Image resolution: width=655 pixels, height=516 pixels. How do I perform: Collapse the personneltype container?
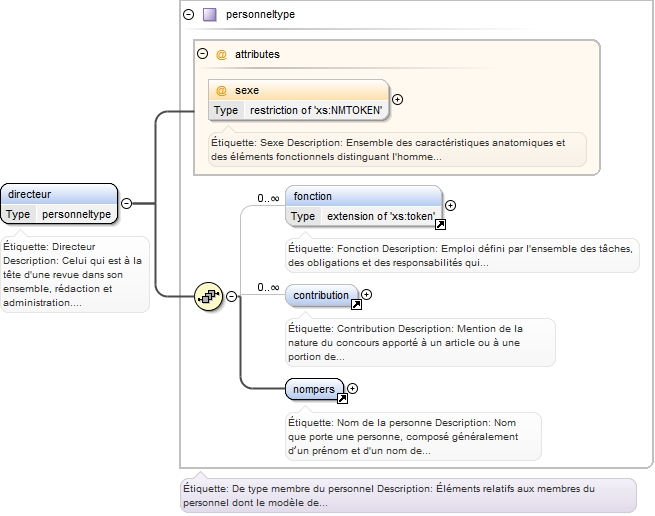pos(188,15)
